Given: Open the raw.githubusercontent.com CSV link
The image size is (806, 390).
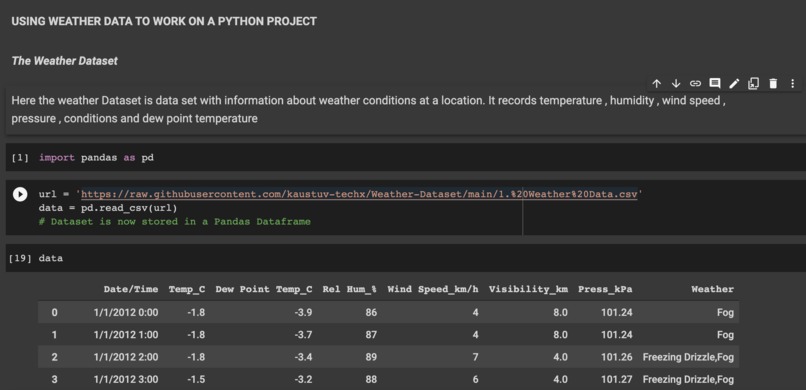Looking at the screenshot, I should pos(359,195).
